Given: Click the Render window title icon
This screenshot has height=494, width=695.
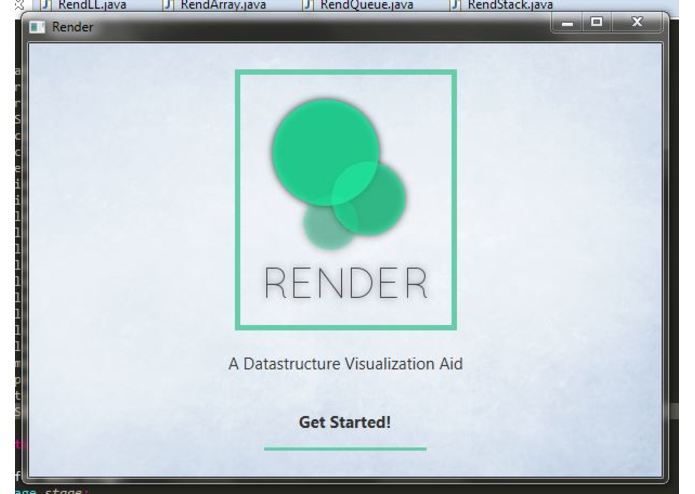Looking at the screenshot, I should point(37,27).
